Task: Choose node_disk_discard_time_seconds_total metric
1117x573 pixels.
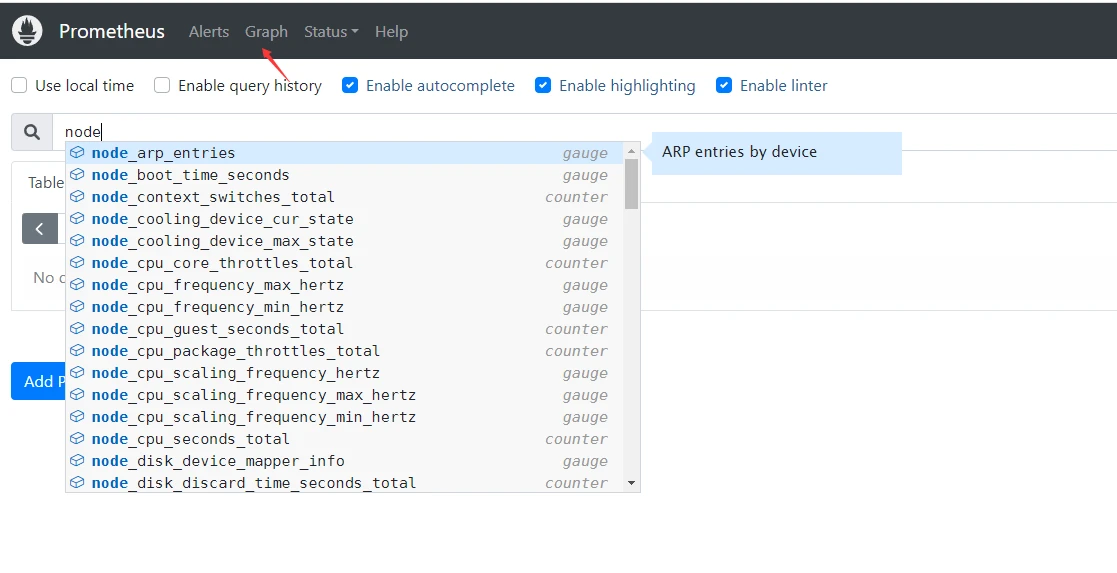Action: (345, 482)
